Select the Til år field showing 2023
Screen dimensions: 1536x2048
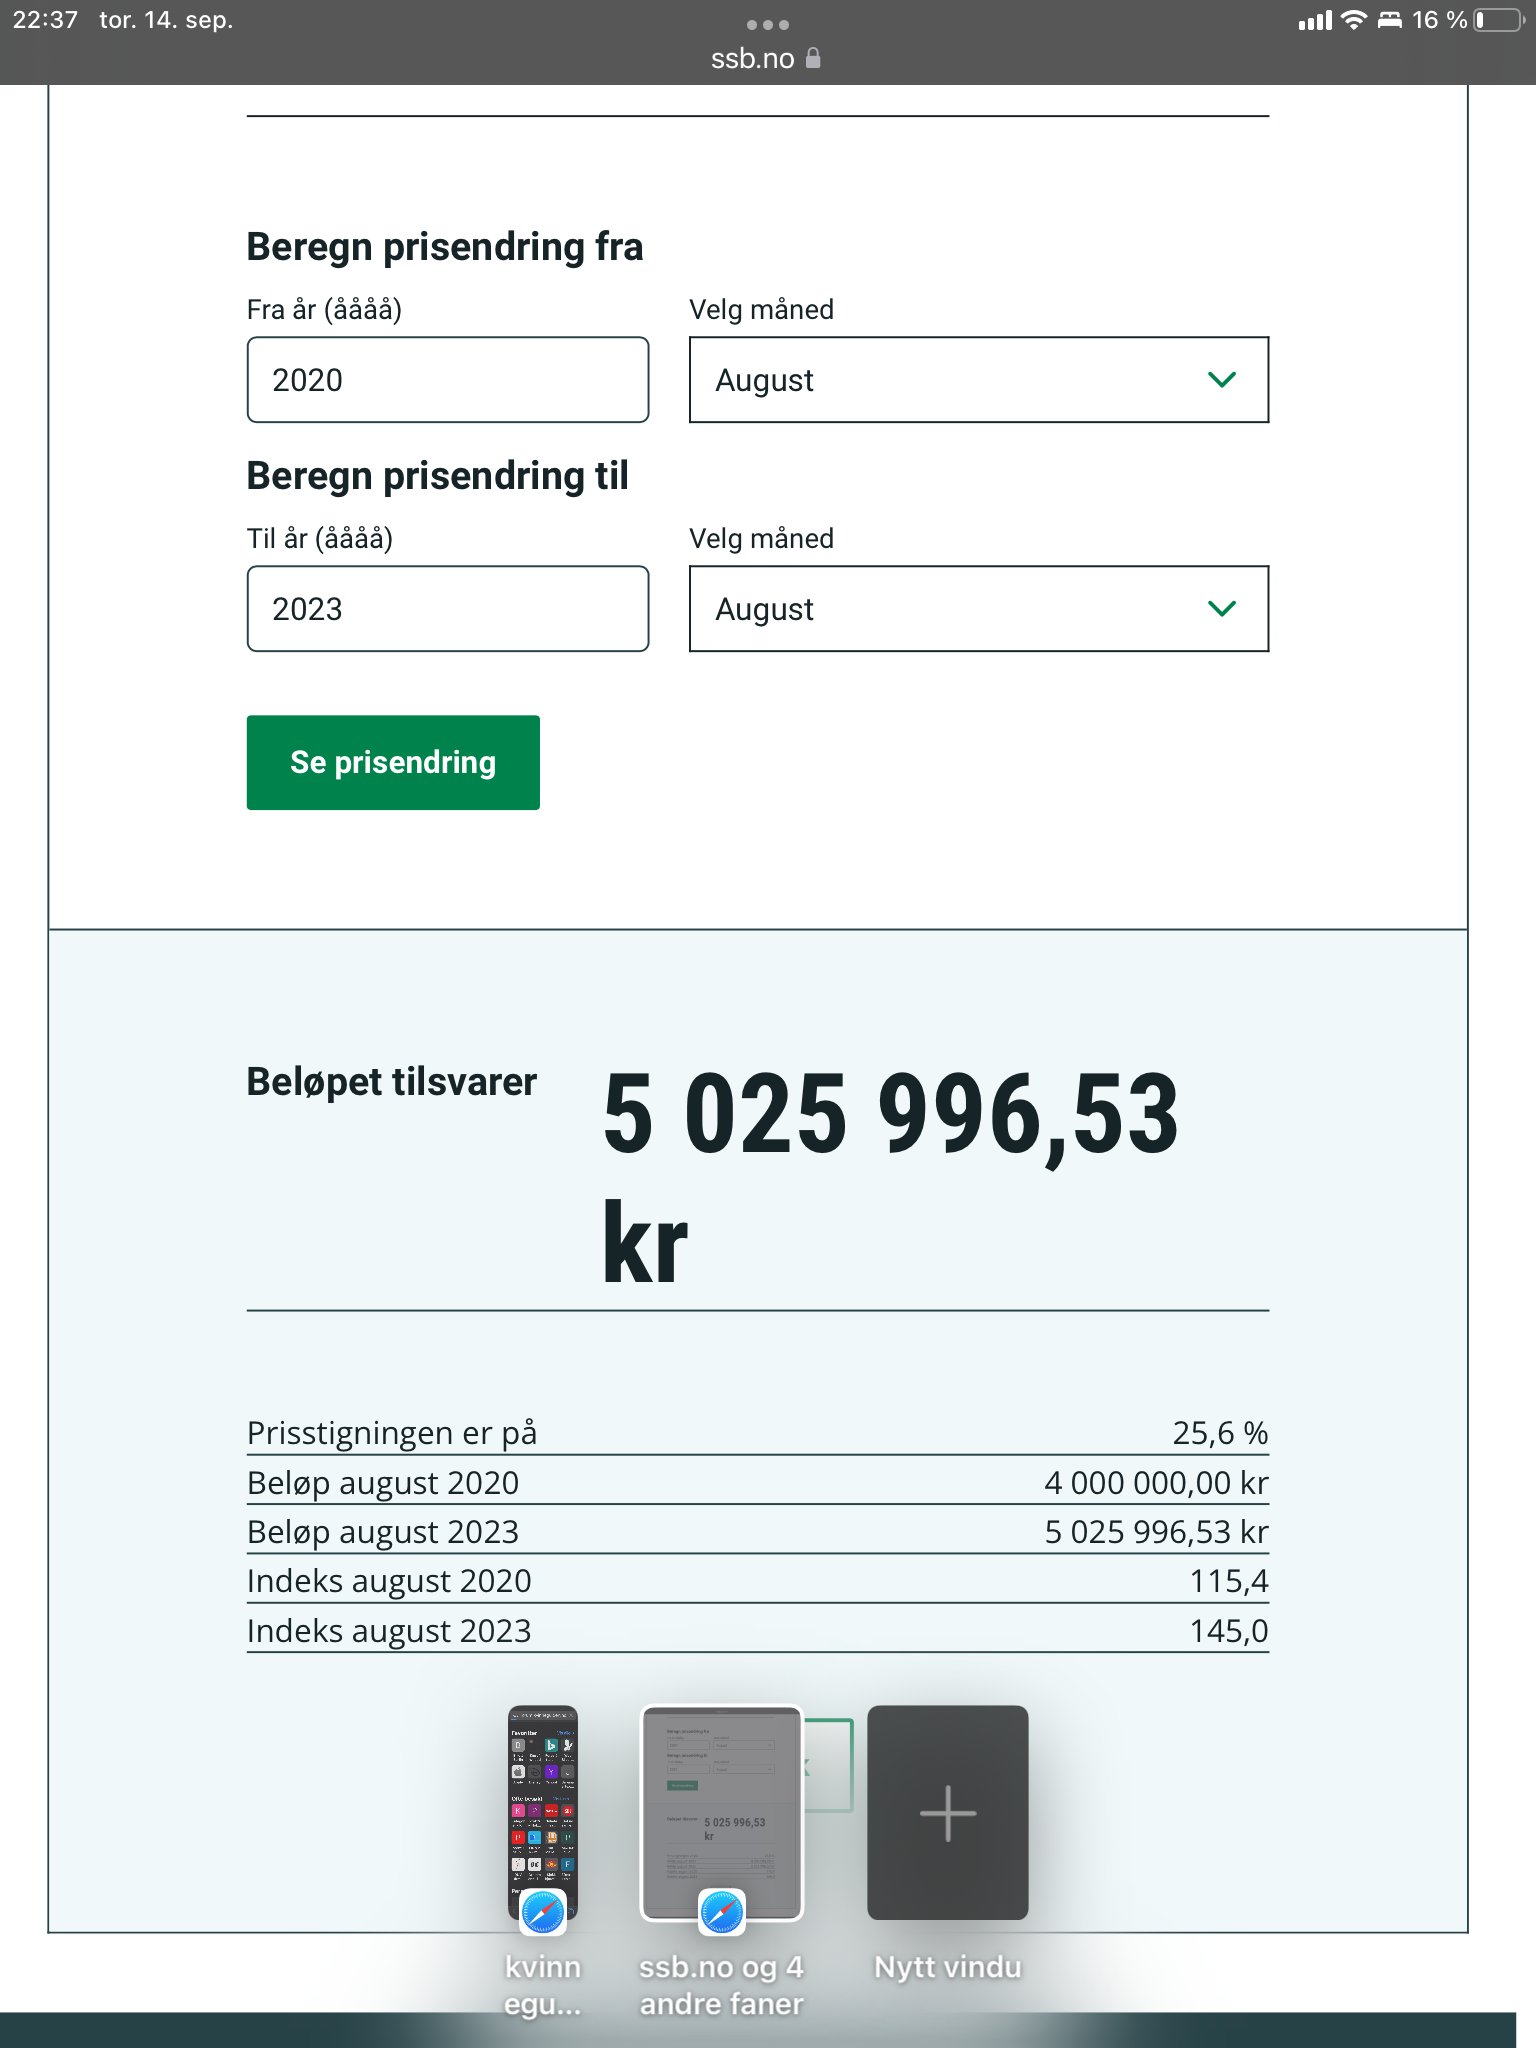pos(448,609)
